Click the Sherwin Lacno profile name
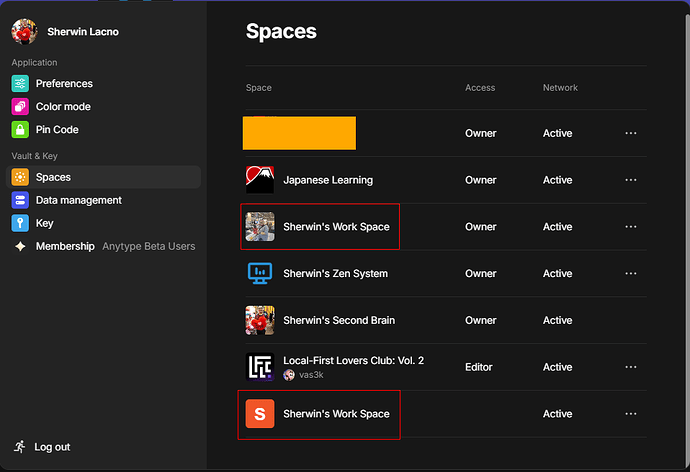 pyautogui.click(x=83, y=32)
